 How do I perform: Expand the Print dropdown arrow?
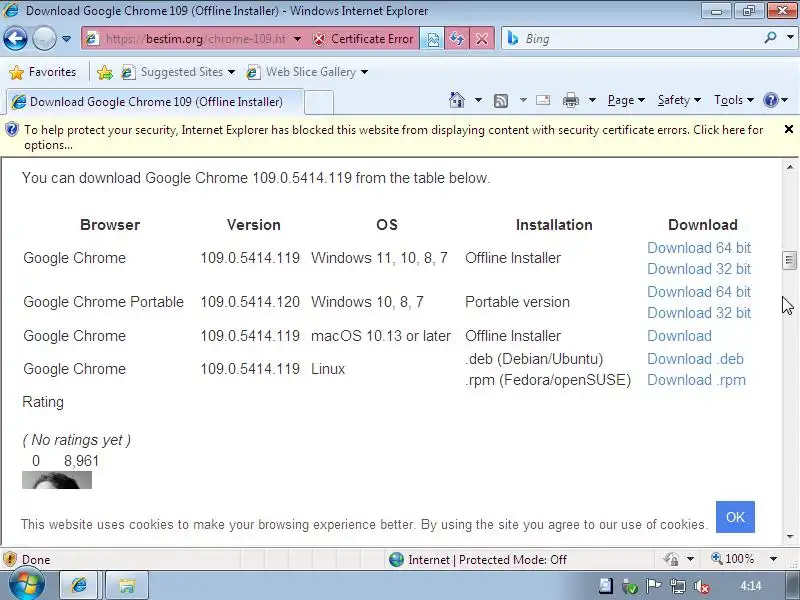pos(592,100)
